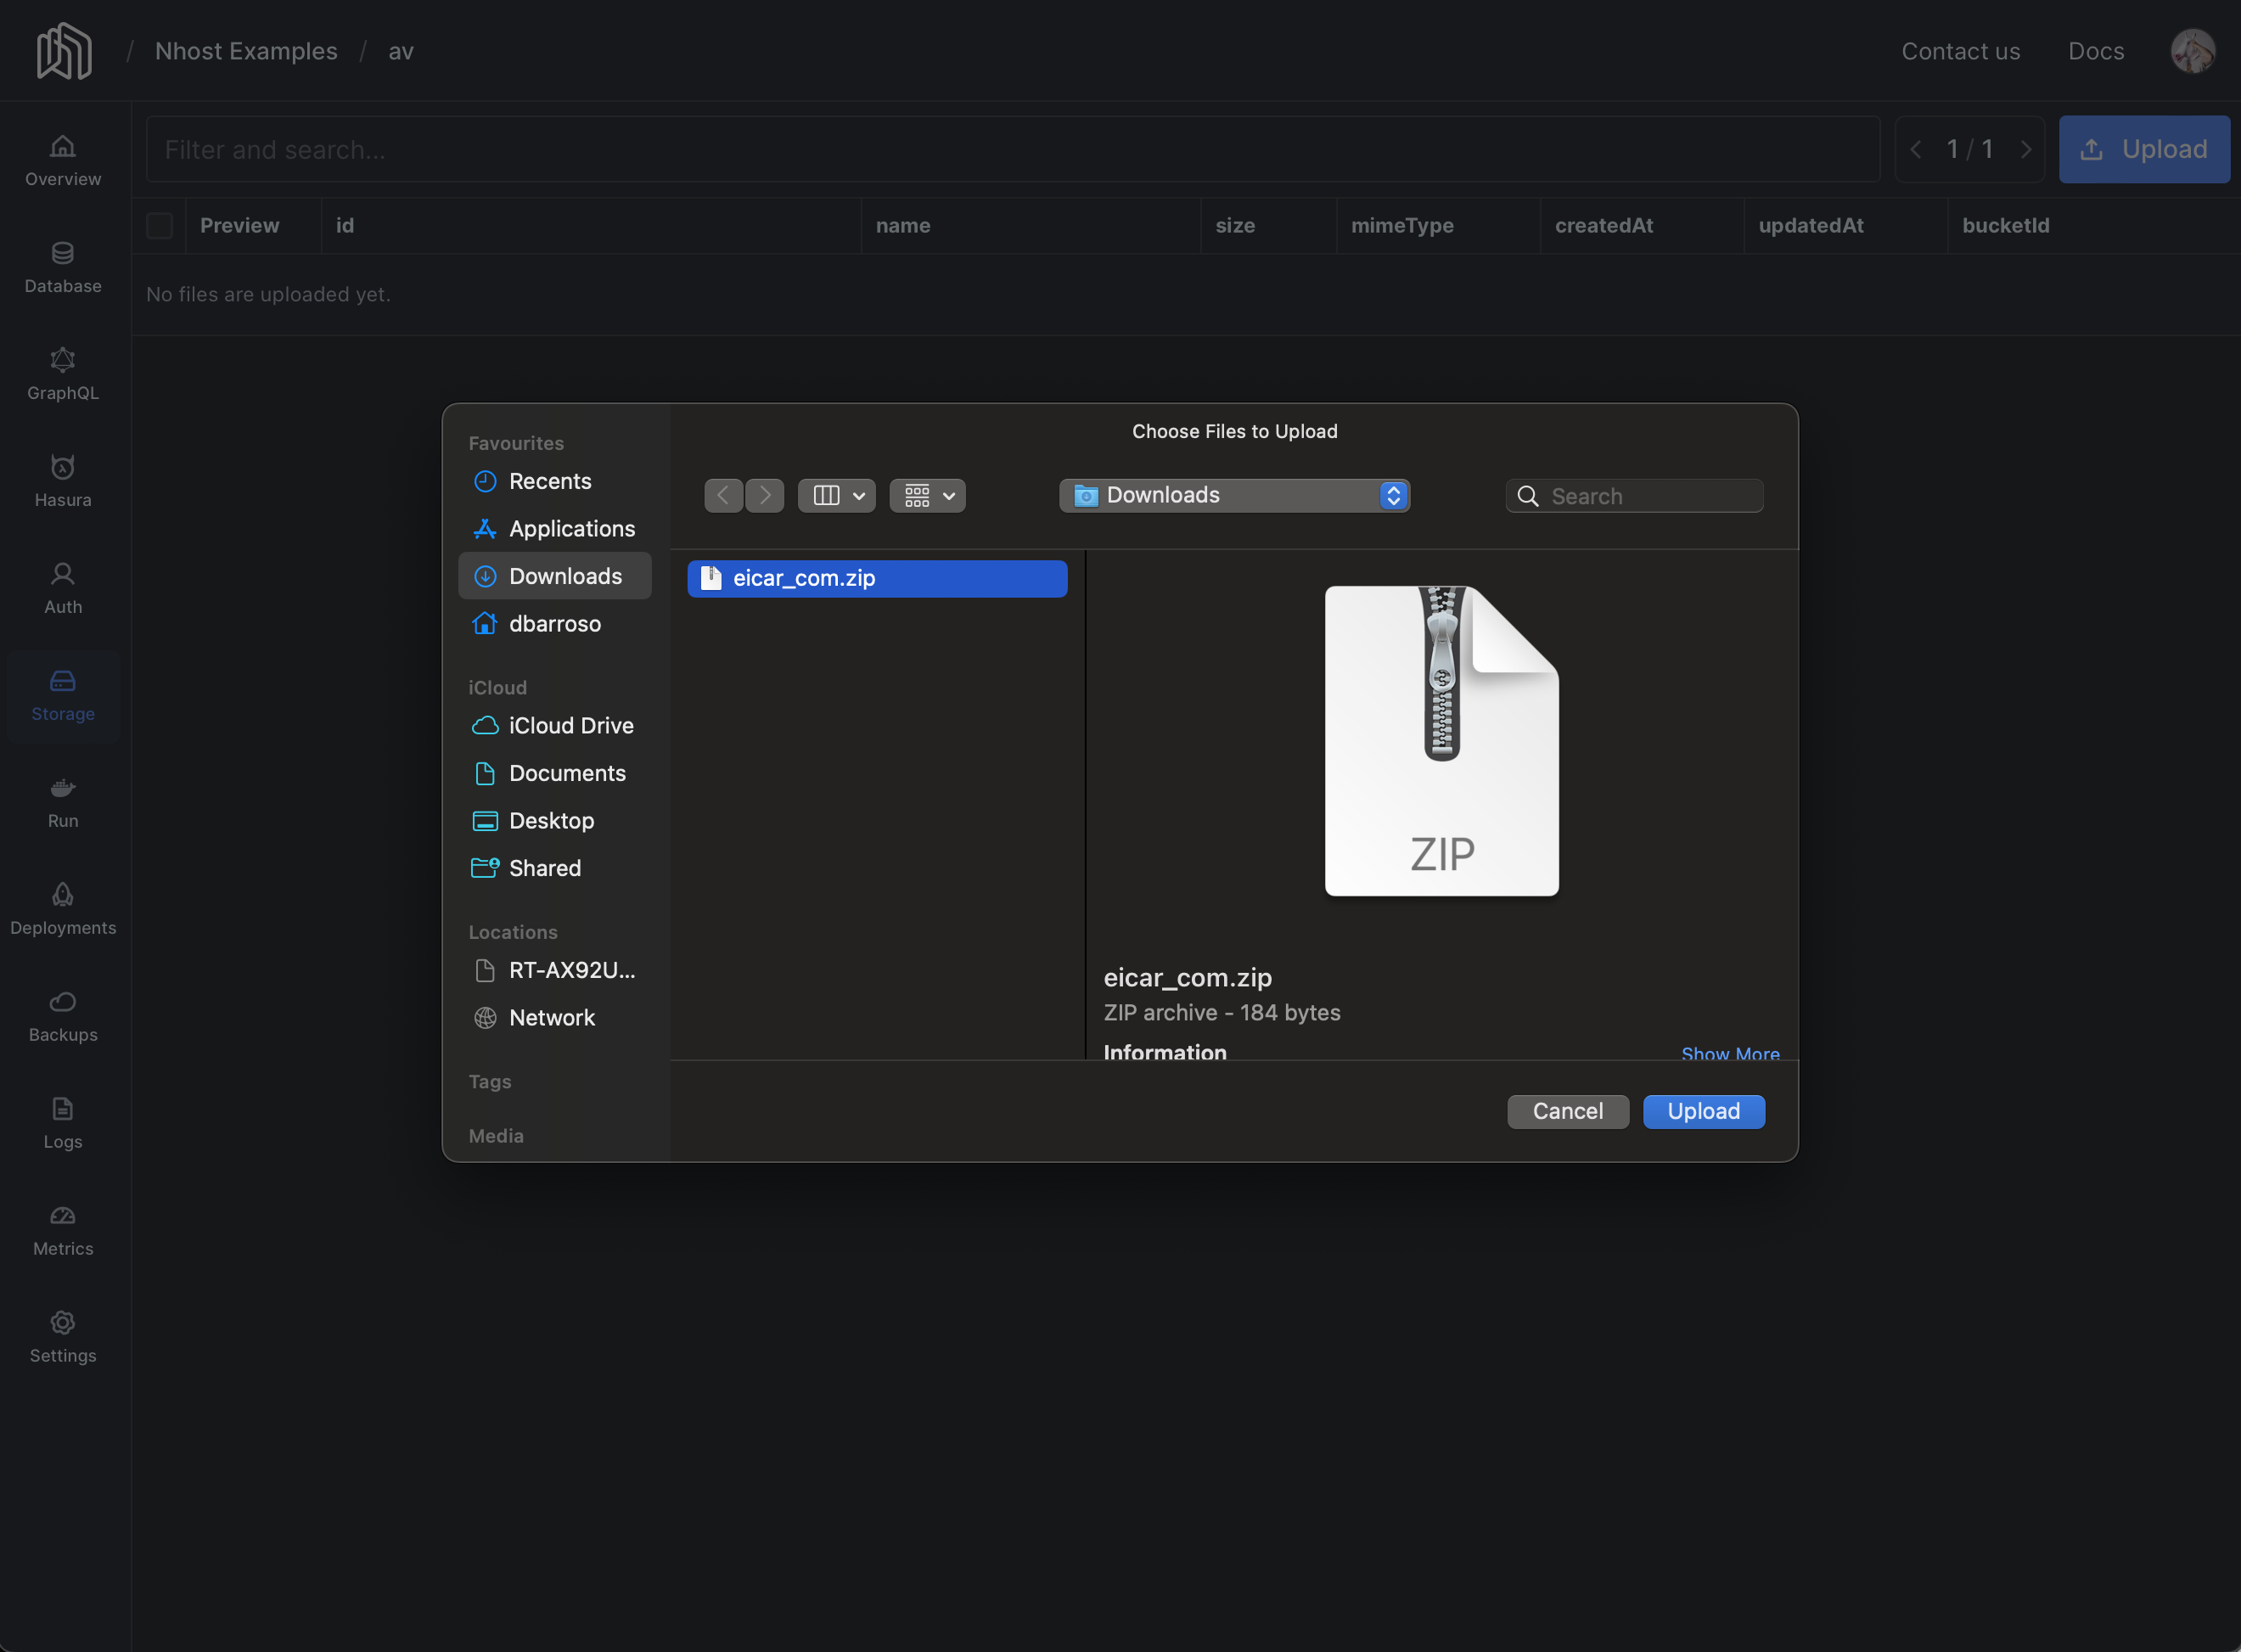Click Cancel in the file dialog
The width and height of the screenshot is (2241, 1652).
click(1567, 1111)
